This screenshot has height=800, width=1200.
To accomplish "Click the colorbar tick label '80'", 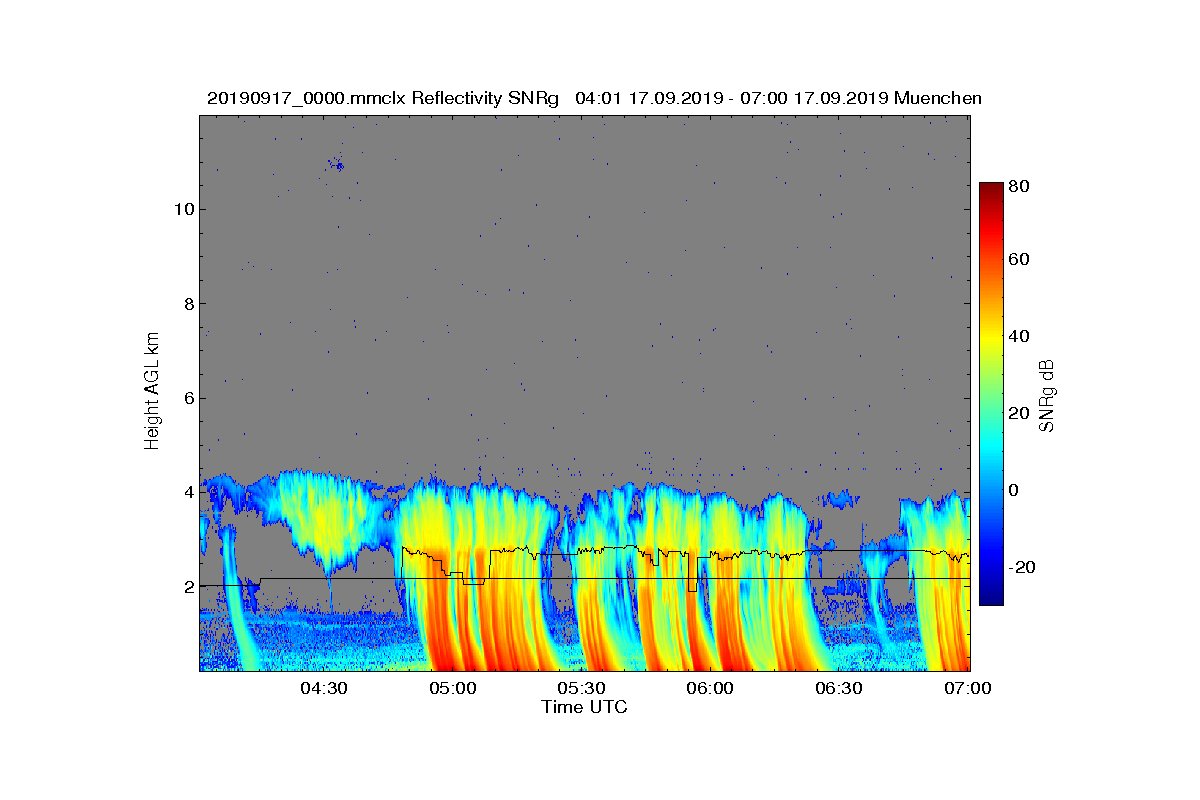I will coord(1020,186).
